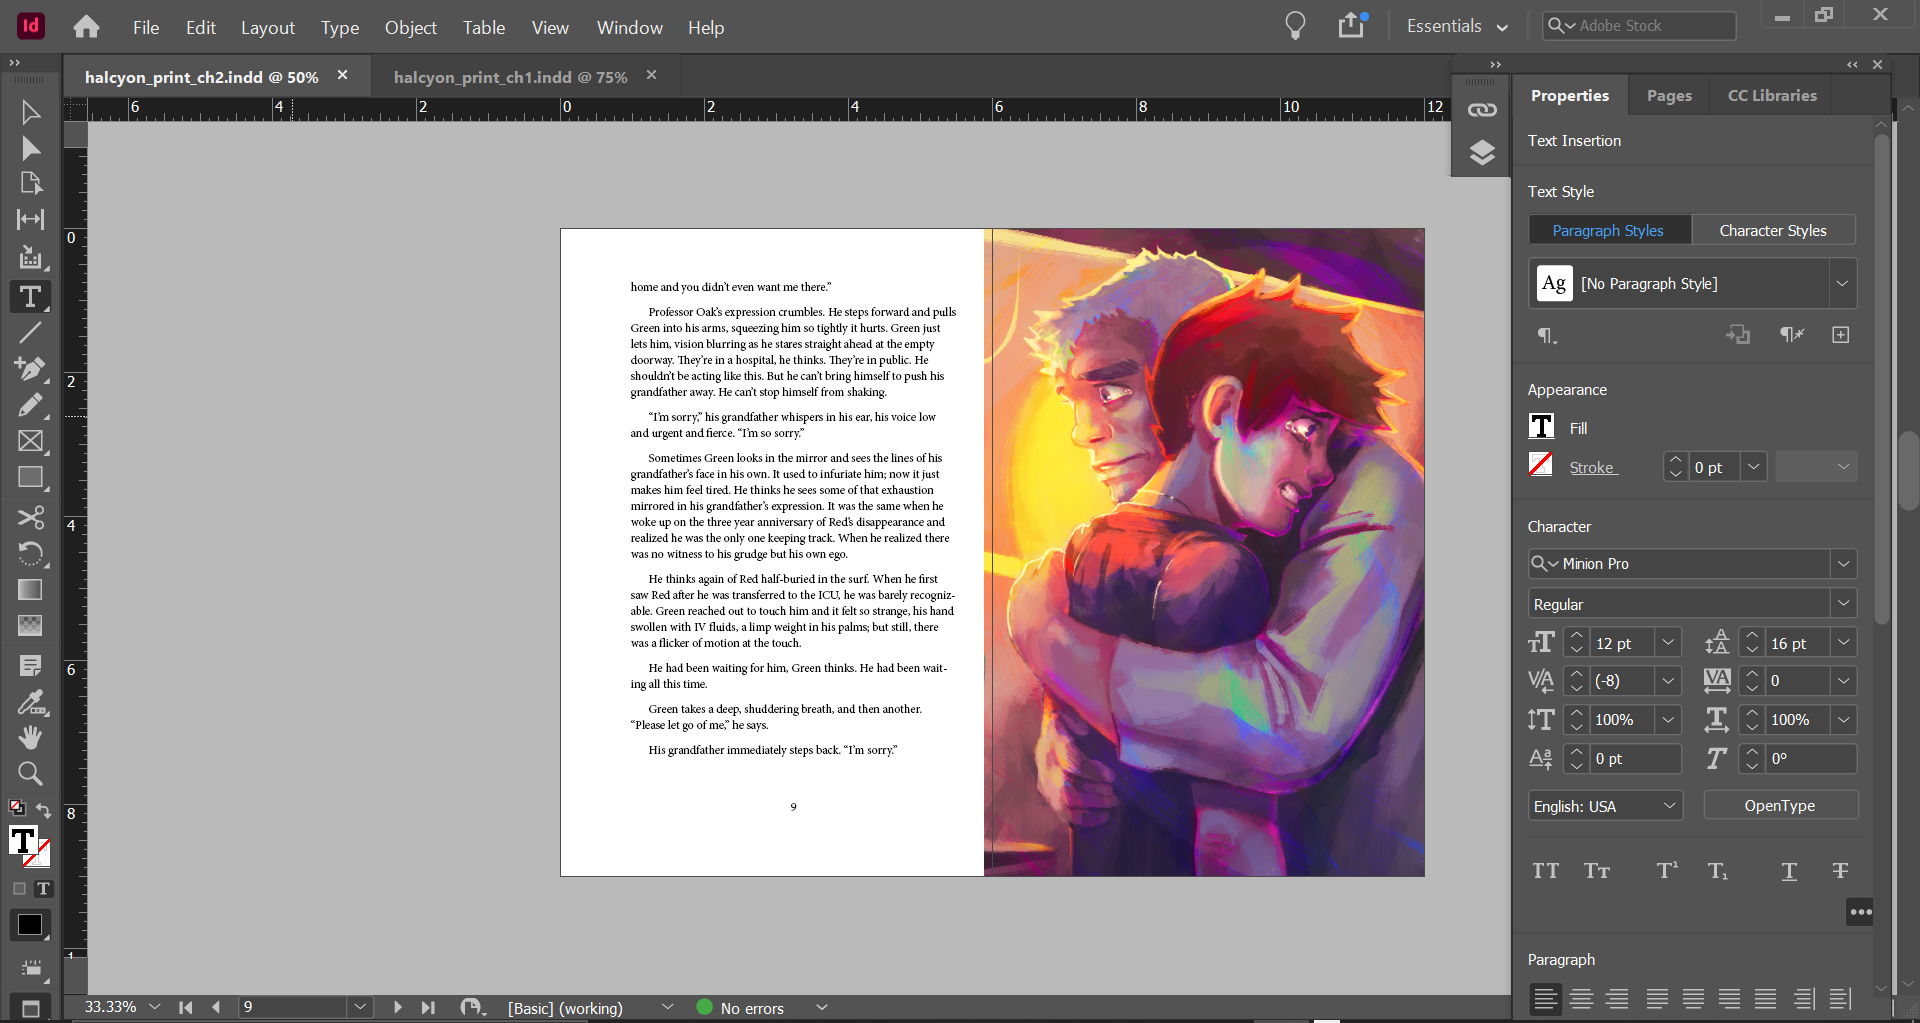This screenshot has height=1023, width=1920.
Task: Click the Stroke color swatch
Action: 1541,465
